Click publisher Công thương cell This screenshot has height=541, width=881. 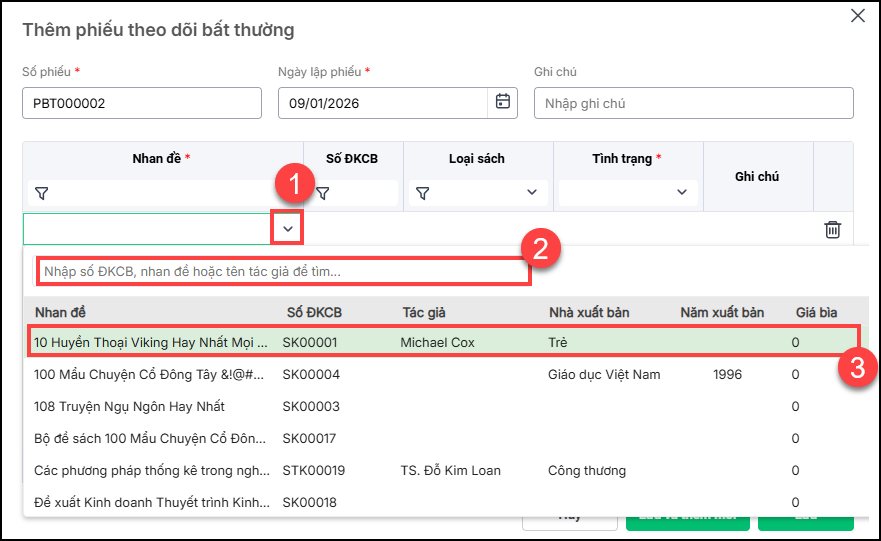(x=587, y=470)
